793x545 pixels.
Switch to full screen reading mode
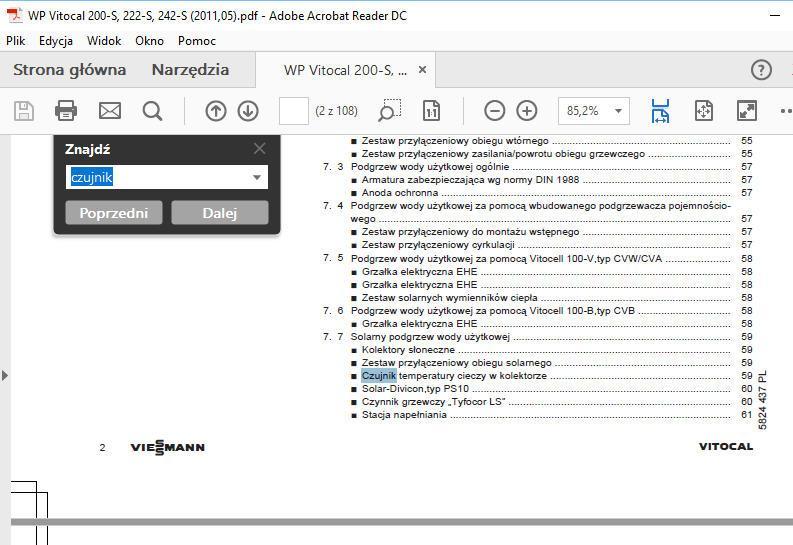[746, 111]
